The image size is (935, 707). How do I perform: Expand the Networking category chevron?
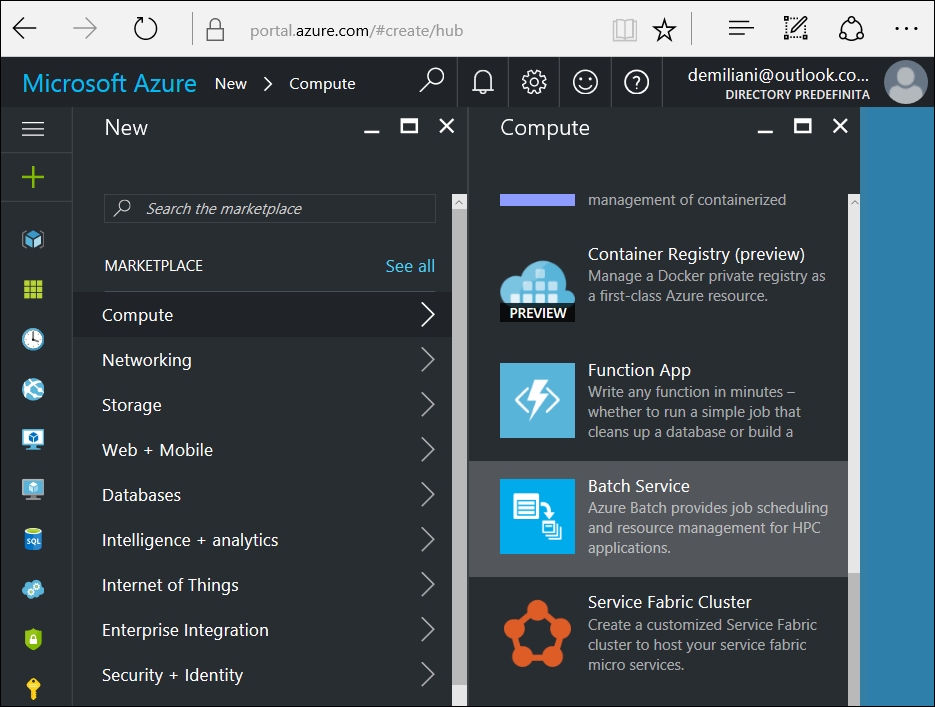tap(428, 360)
